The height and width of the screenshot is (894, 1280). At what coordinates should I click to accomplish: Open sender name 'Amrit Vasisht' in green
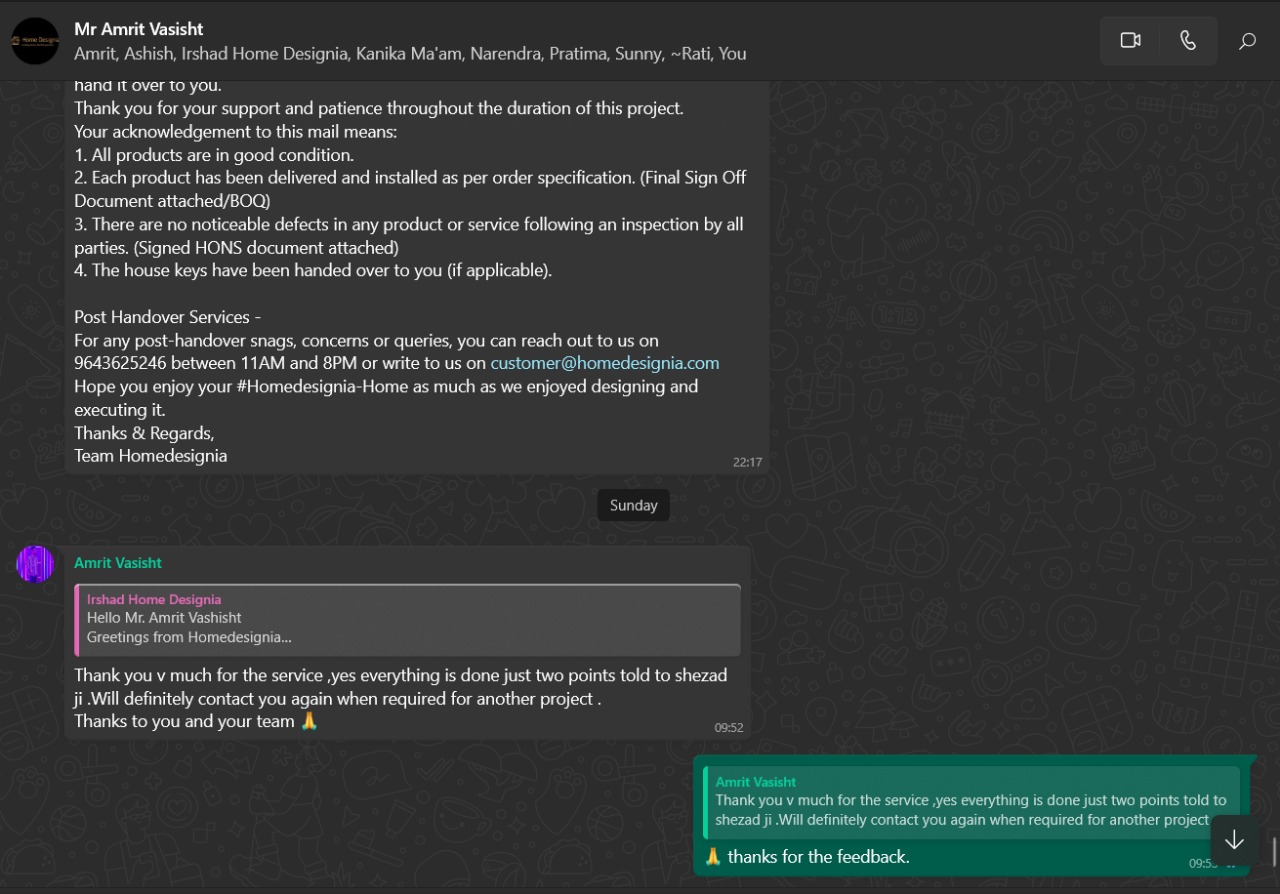(x=118, y=563)
